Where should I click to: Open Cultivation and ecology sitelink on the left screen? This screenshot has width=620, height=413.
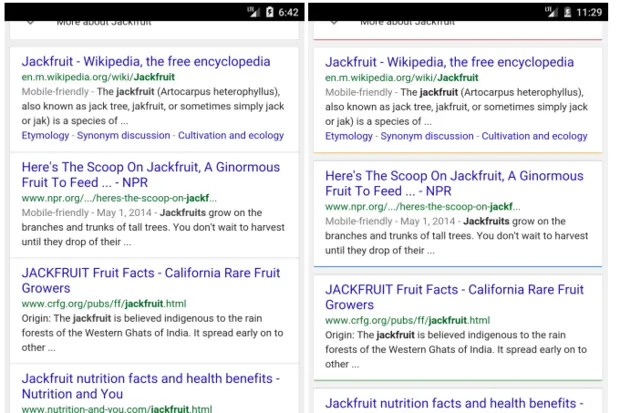coord(231,136)
